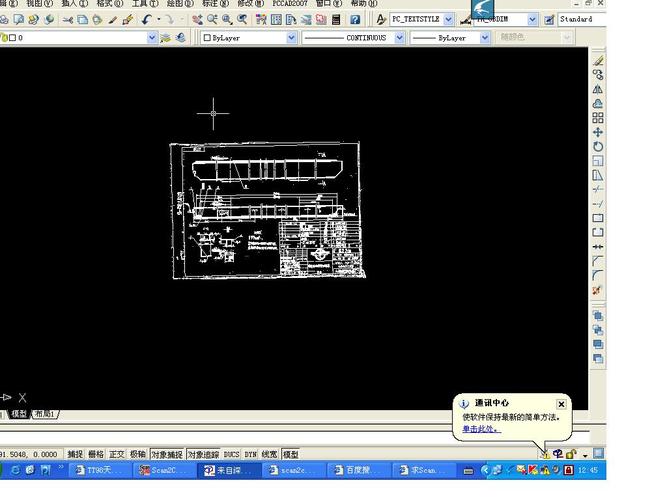Open the Text Style manager icon
The height and width of the screenshot is (500, 667).
click(381, 19)
